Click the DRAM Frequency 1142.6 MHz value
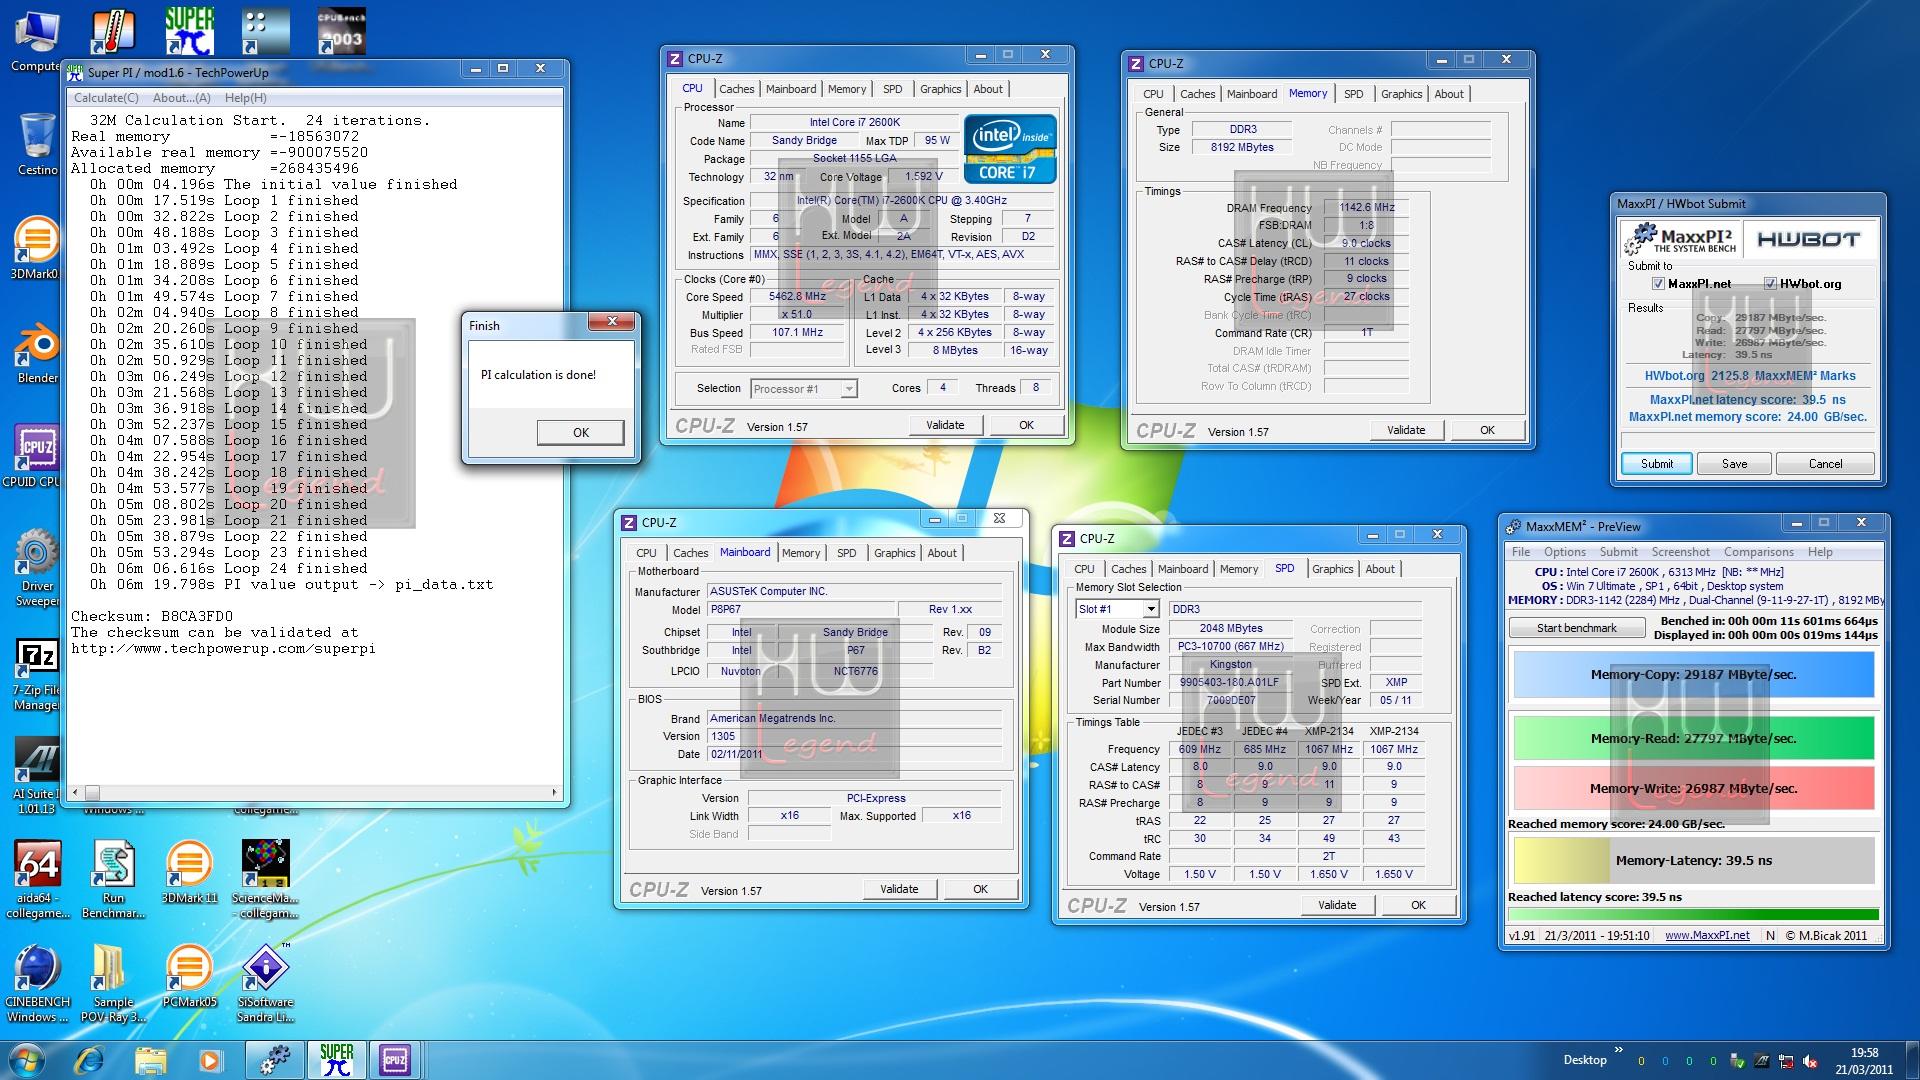 point(1366,208)
